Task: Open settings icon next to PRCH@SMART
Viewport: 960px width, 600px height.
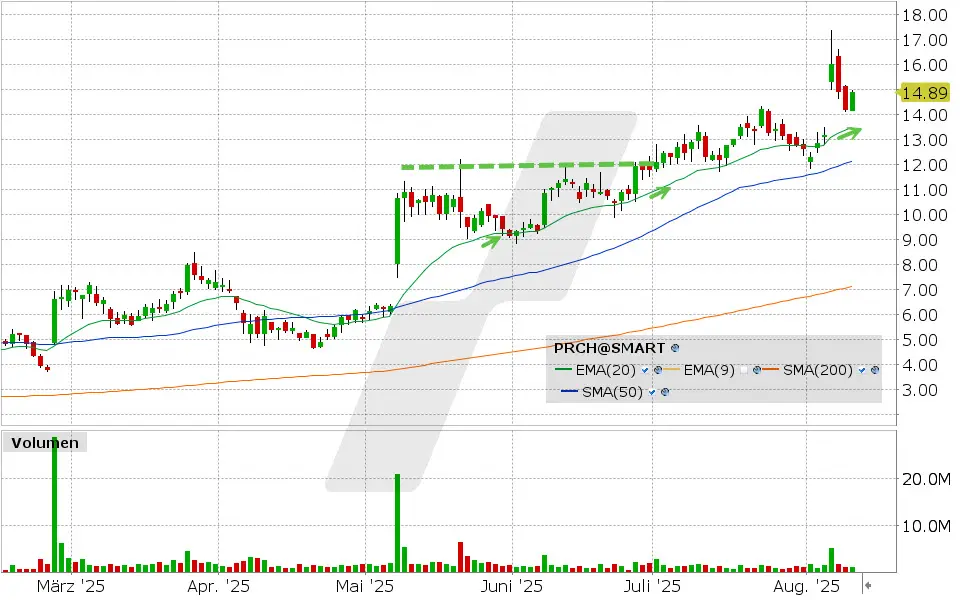Action: (x=675, y=348)
